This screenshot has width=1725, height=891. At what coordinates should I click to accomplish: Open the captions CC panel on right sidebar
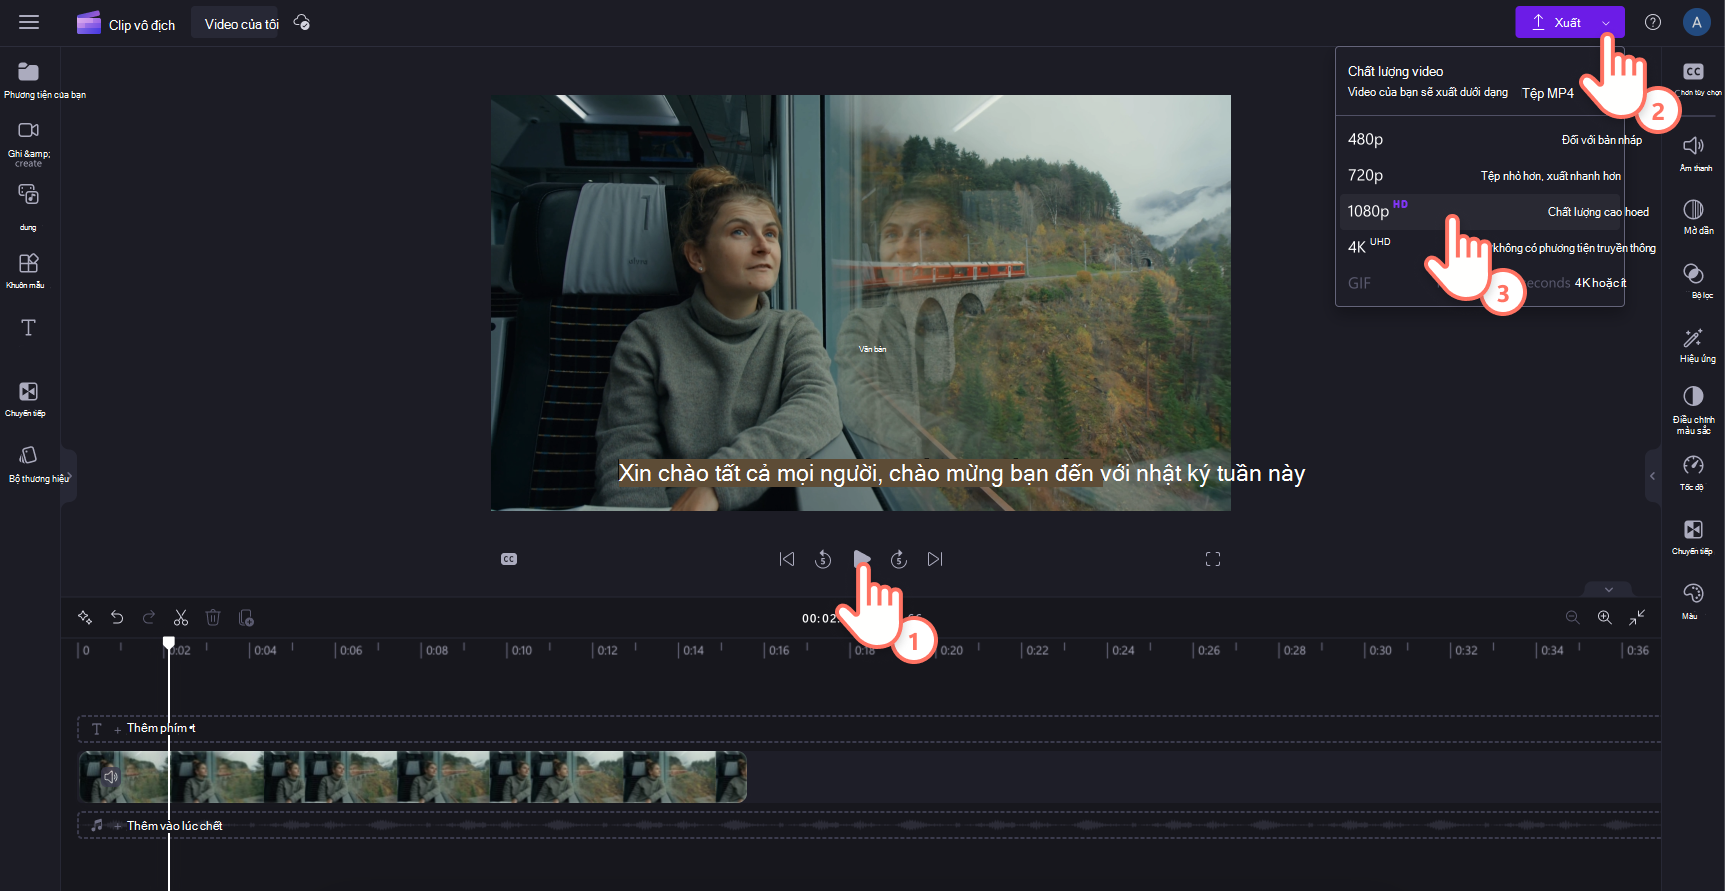click(x=1693, y=72)
